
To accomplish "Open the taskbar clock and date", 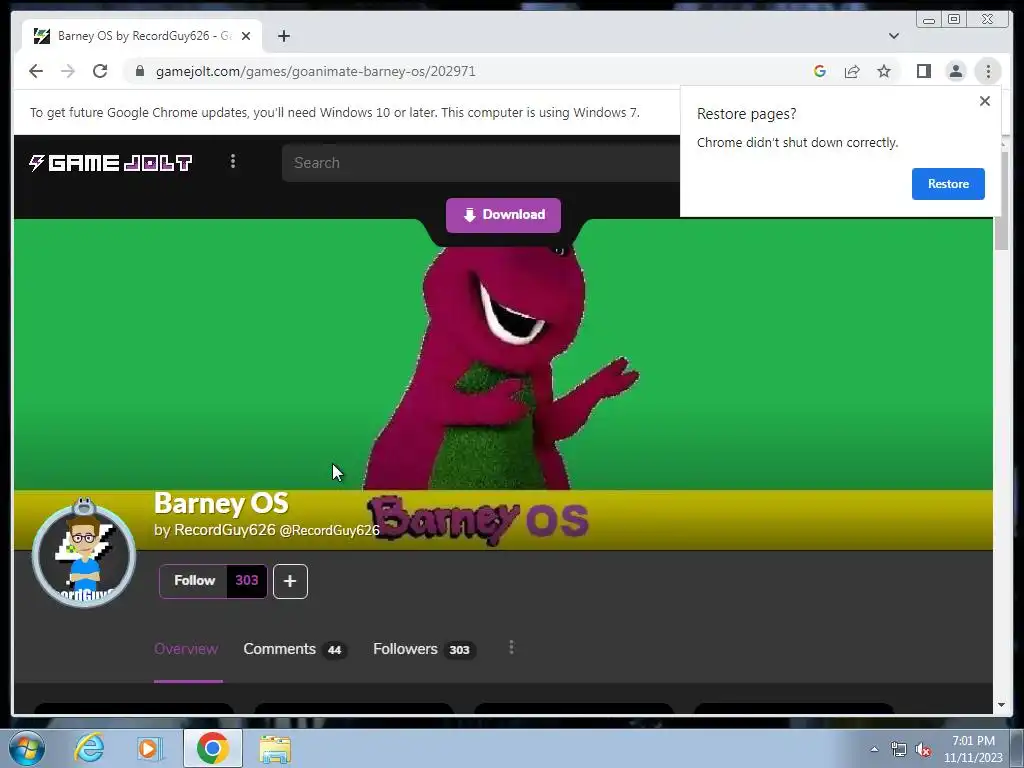I will click(973, 749).
